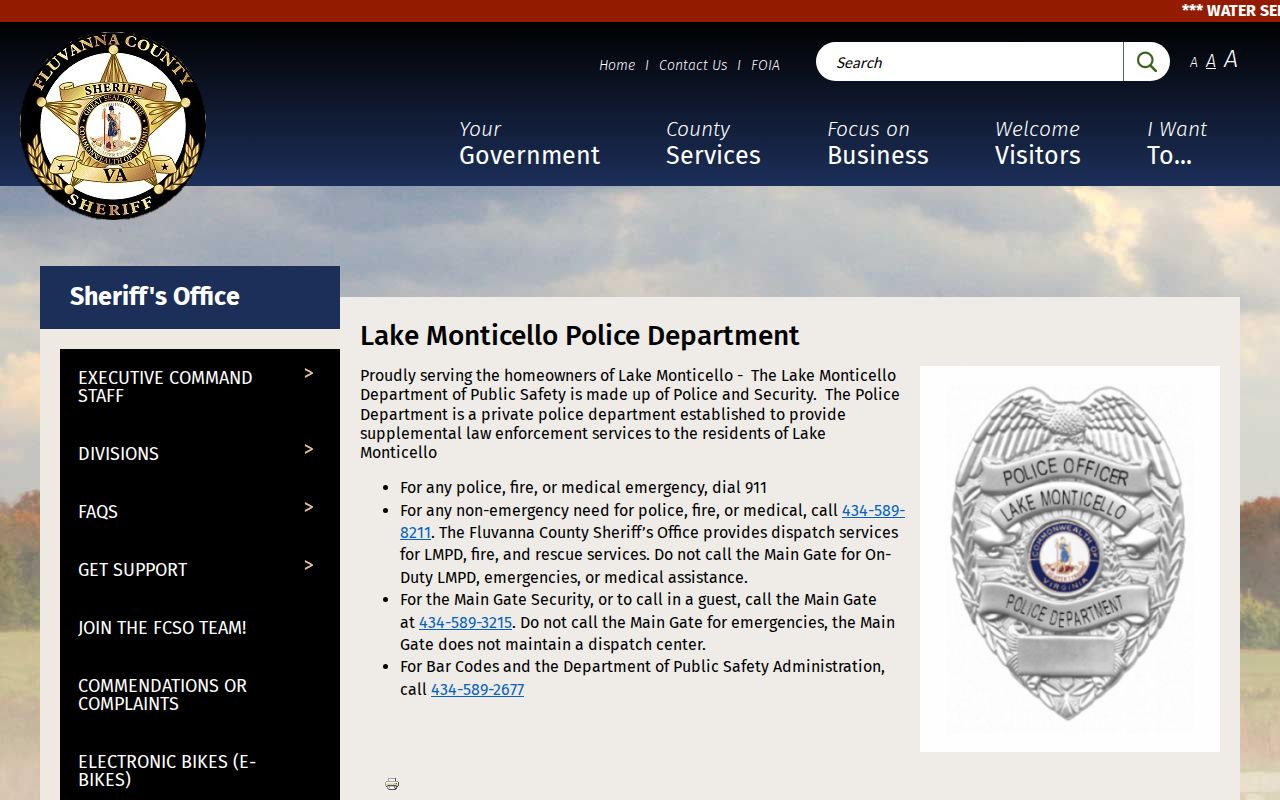The height and width of the screenshot is (800, 1280).
Task: Open Executive Command Staff sidebar item
Action: coord(200,387)
